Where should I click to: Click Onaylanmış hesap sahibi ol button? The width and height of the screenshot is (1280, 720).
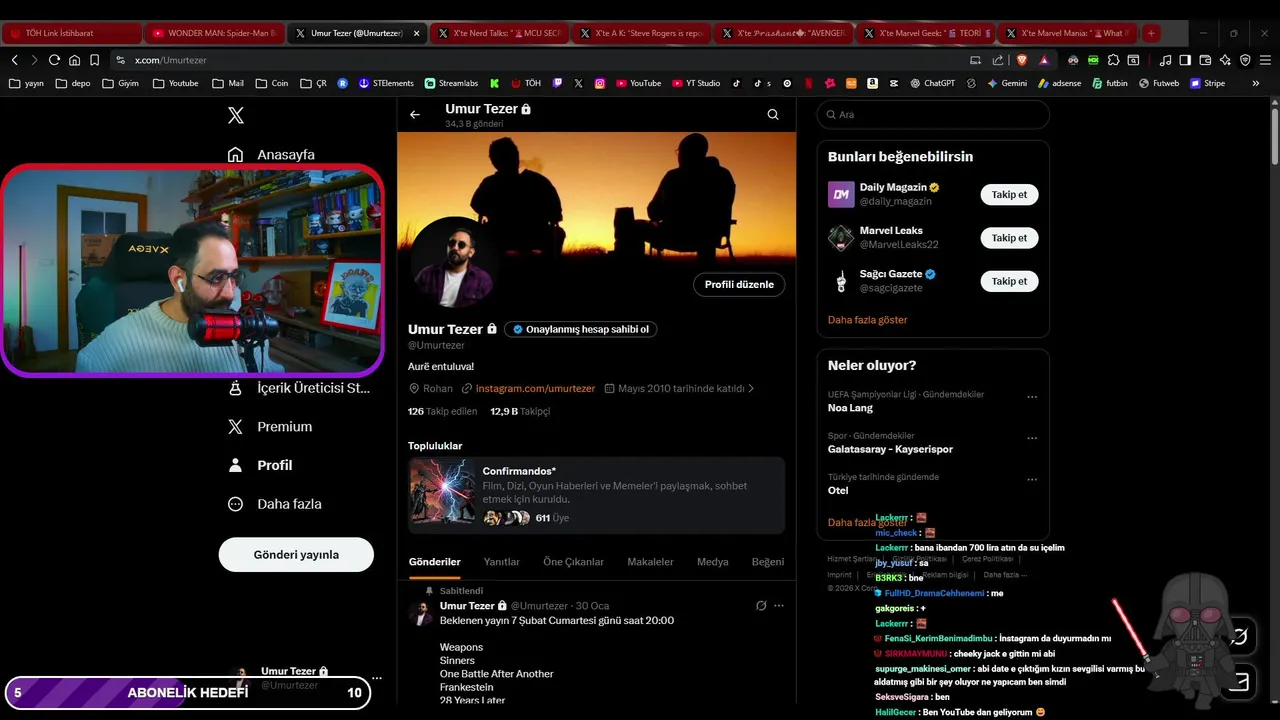(x=581, y=329)
